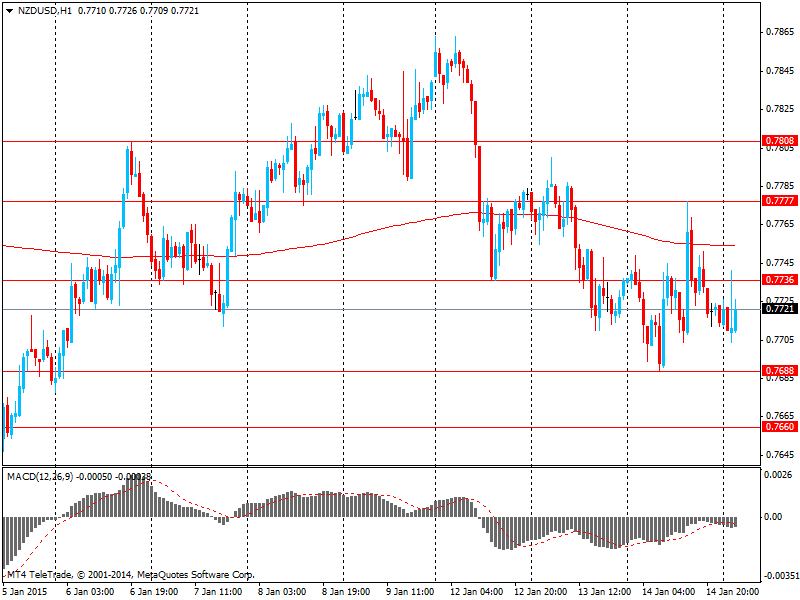This screenshot has height=600, width=800.
Task: Click the 0.7645 value on price scale
Action: point(779,454)
